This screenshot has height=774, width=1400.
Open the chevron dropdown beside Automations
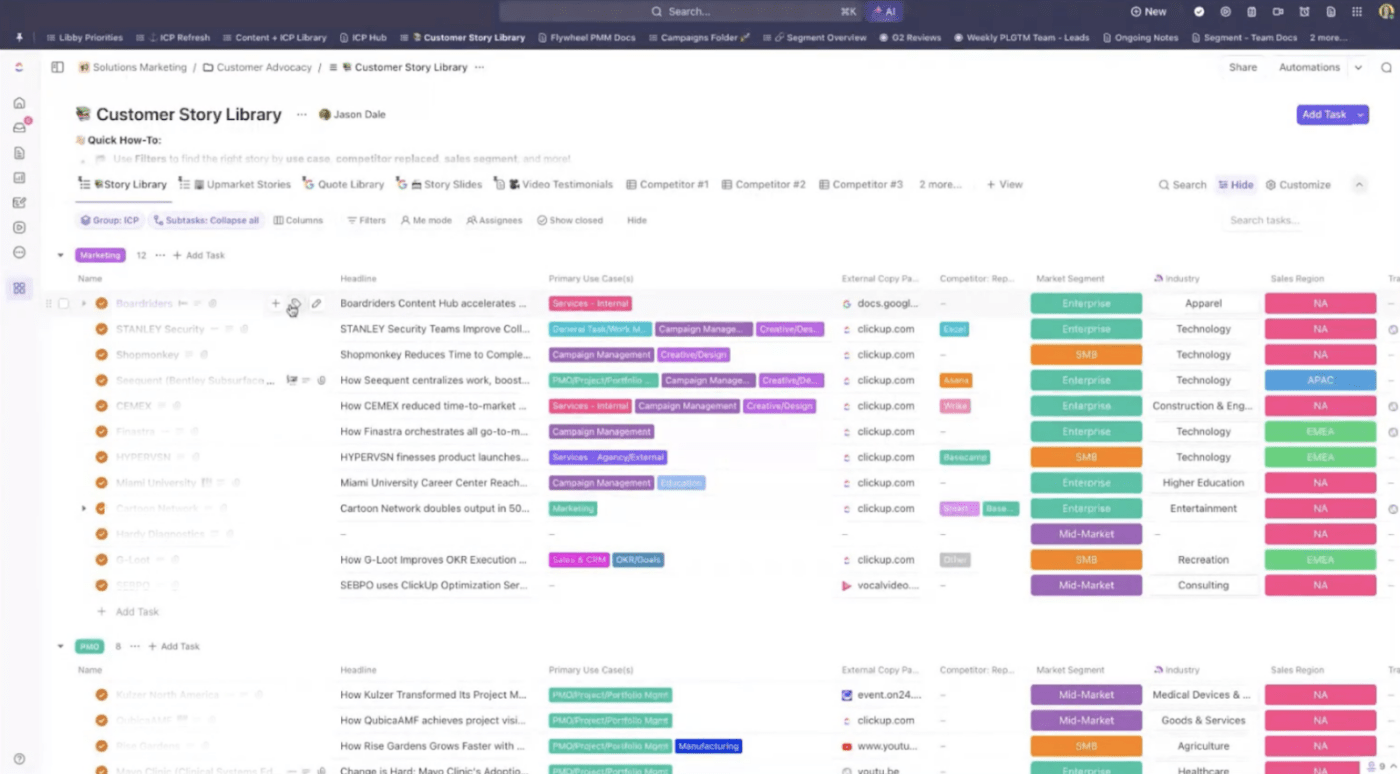[x=1358, y=67]
